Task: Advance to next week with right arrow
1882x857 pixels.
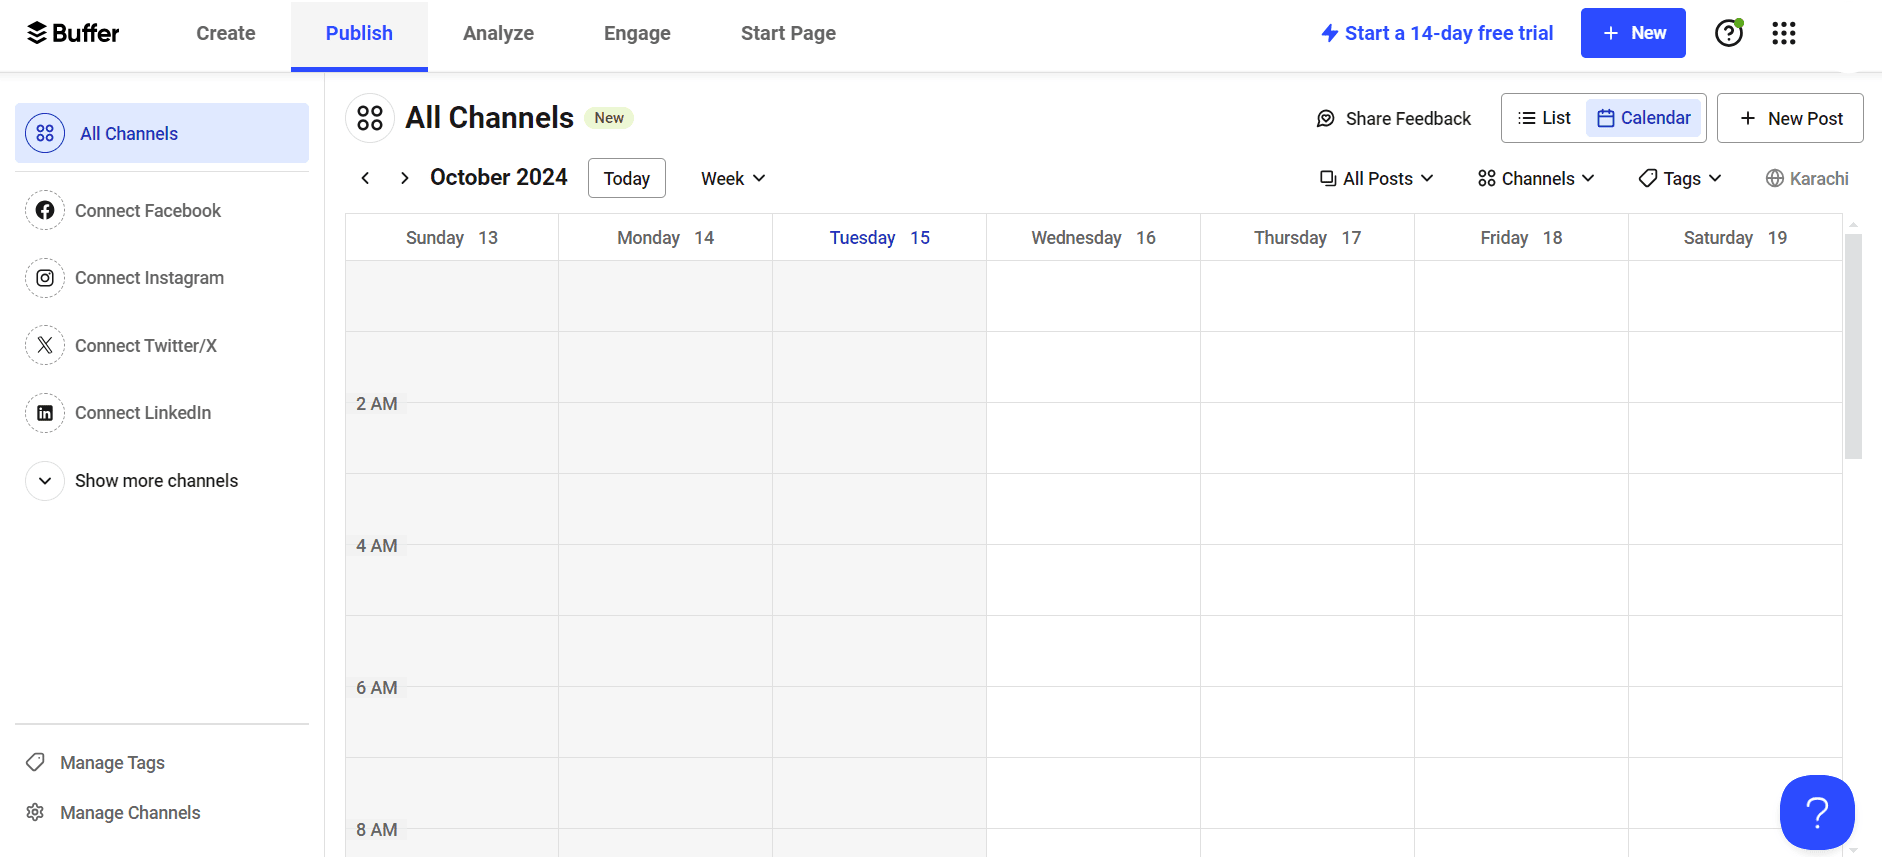Action: pos(404,178)
